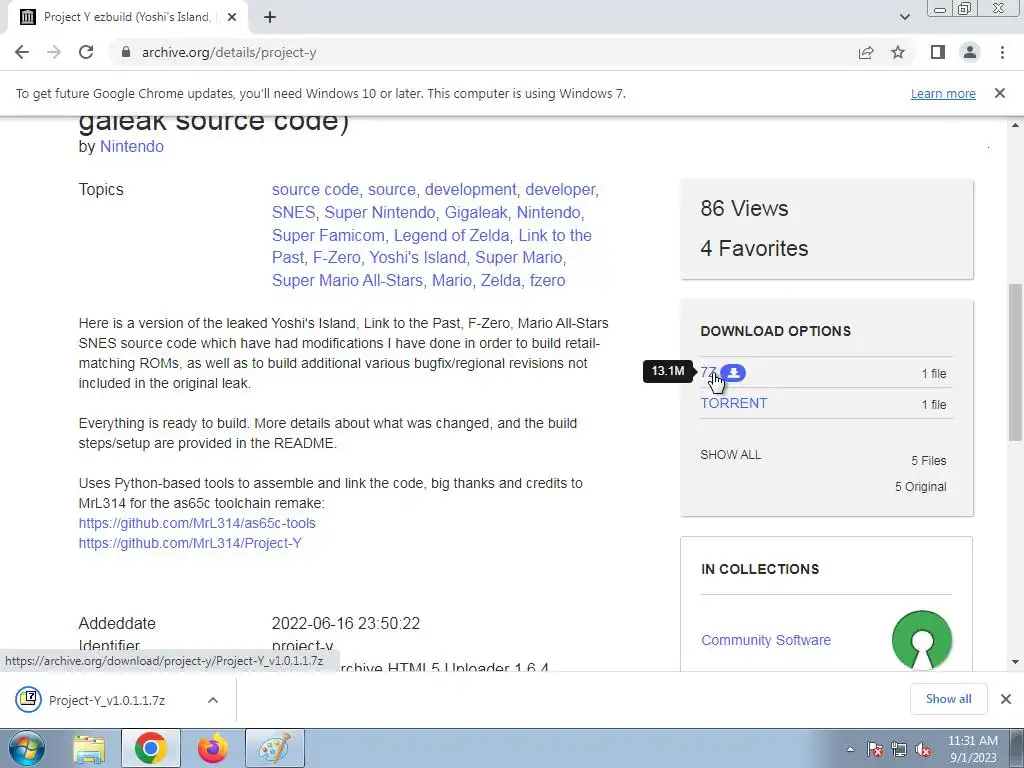
Task: Open Paint from the taskbar
Action: (x=274, y=748)
